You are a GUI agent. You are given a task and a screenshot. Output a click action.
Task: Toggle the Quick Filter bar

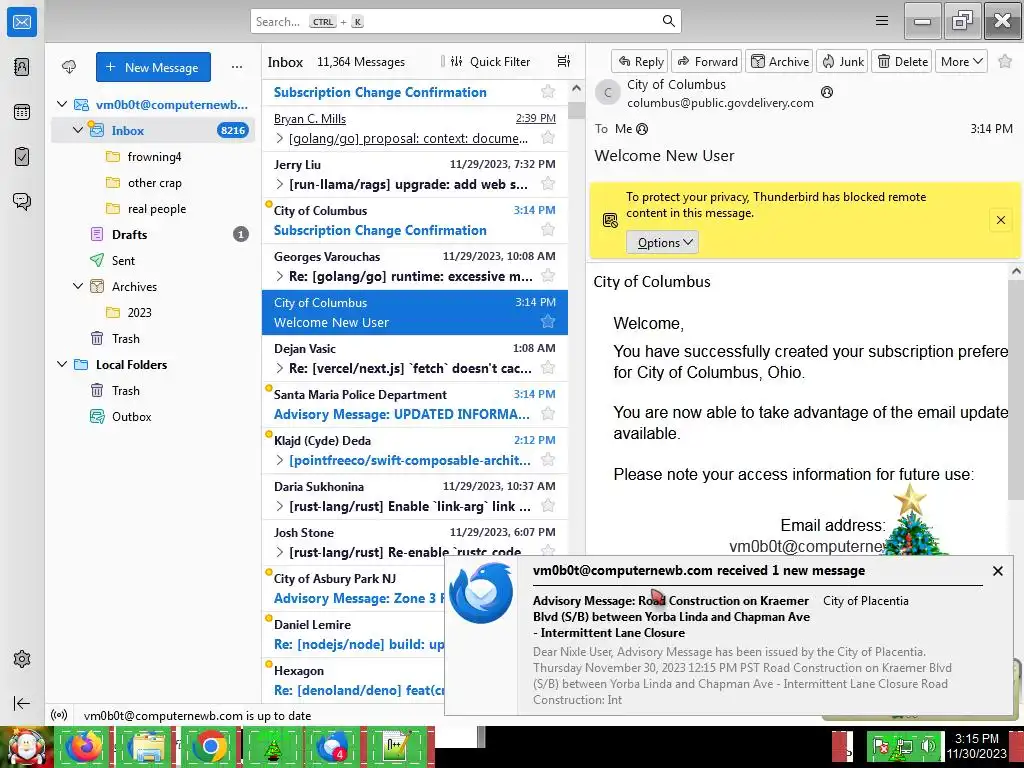click(490, 61)
